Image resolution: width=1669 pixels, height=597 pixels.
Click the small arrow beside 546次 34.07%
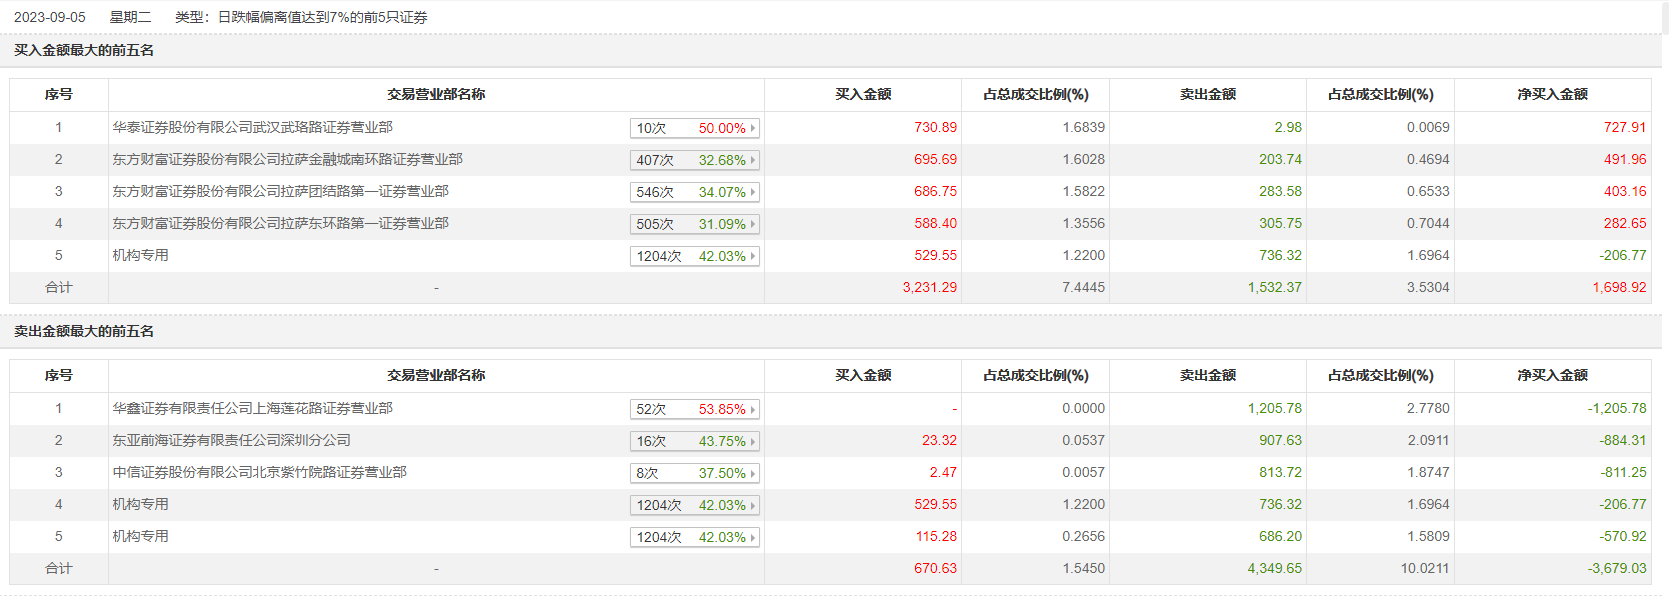[753, 192]
